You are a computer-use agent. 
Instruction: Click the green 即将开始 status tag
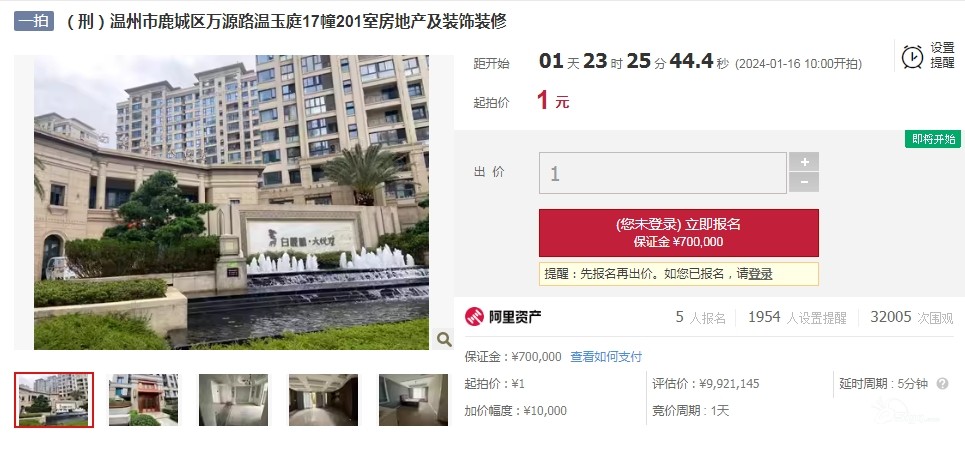[x=933, y=139]
